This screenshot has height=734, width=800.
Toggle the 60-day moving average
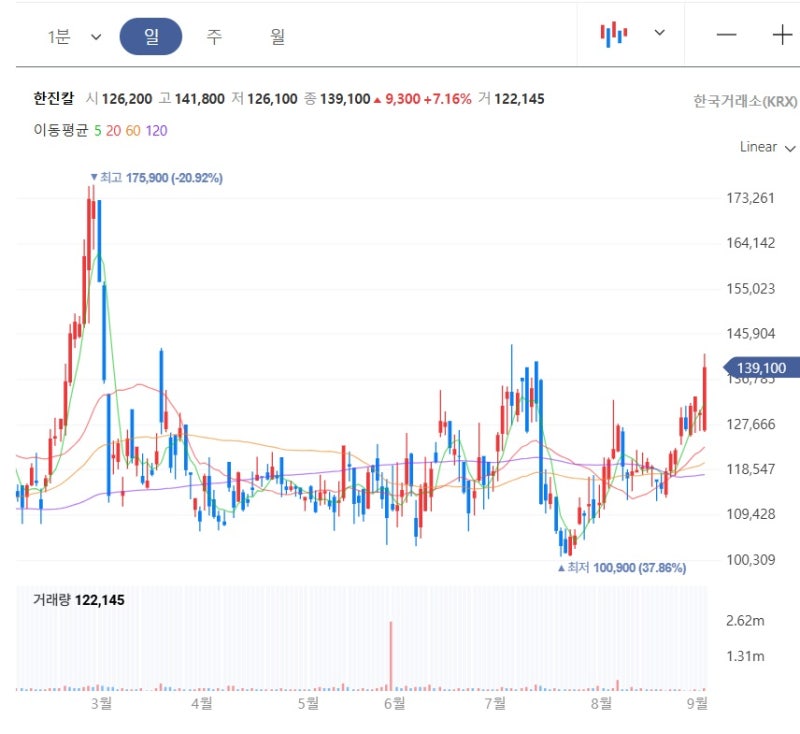click(133, 131)
